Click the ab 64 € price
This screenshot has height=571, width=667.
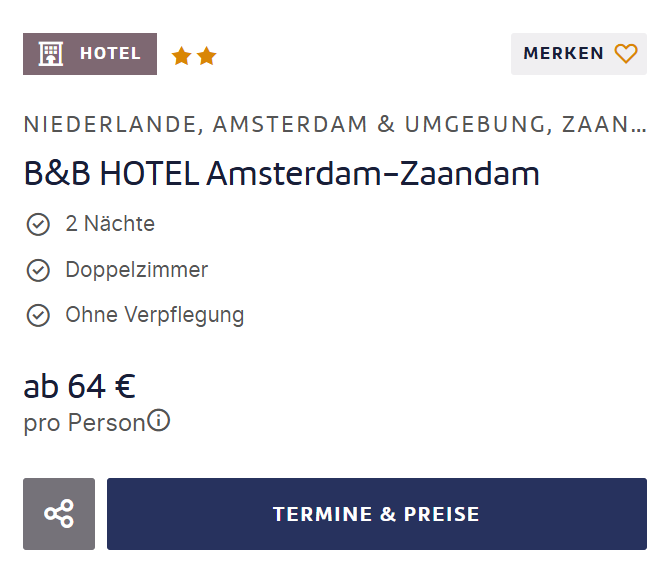point(80,386)
